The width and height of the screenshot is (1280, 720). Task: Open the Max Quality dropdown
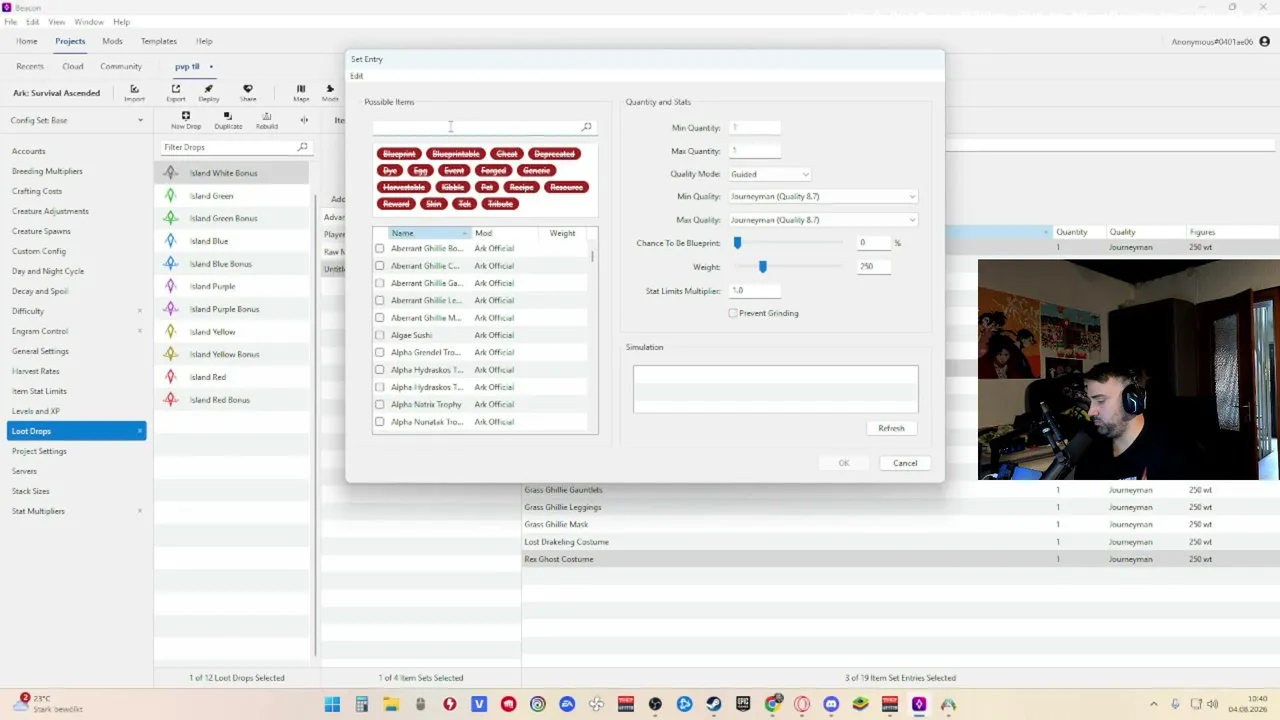pyautogui.click(x=823, y=220)
